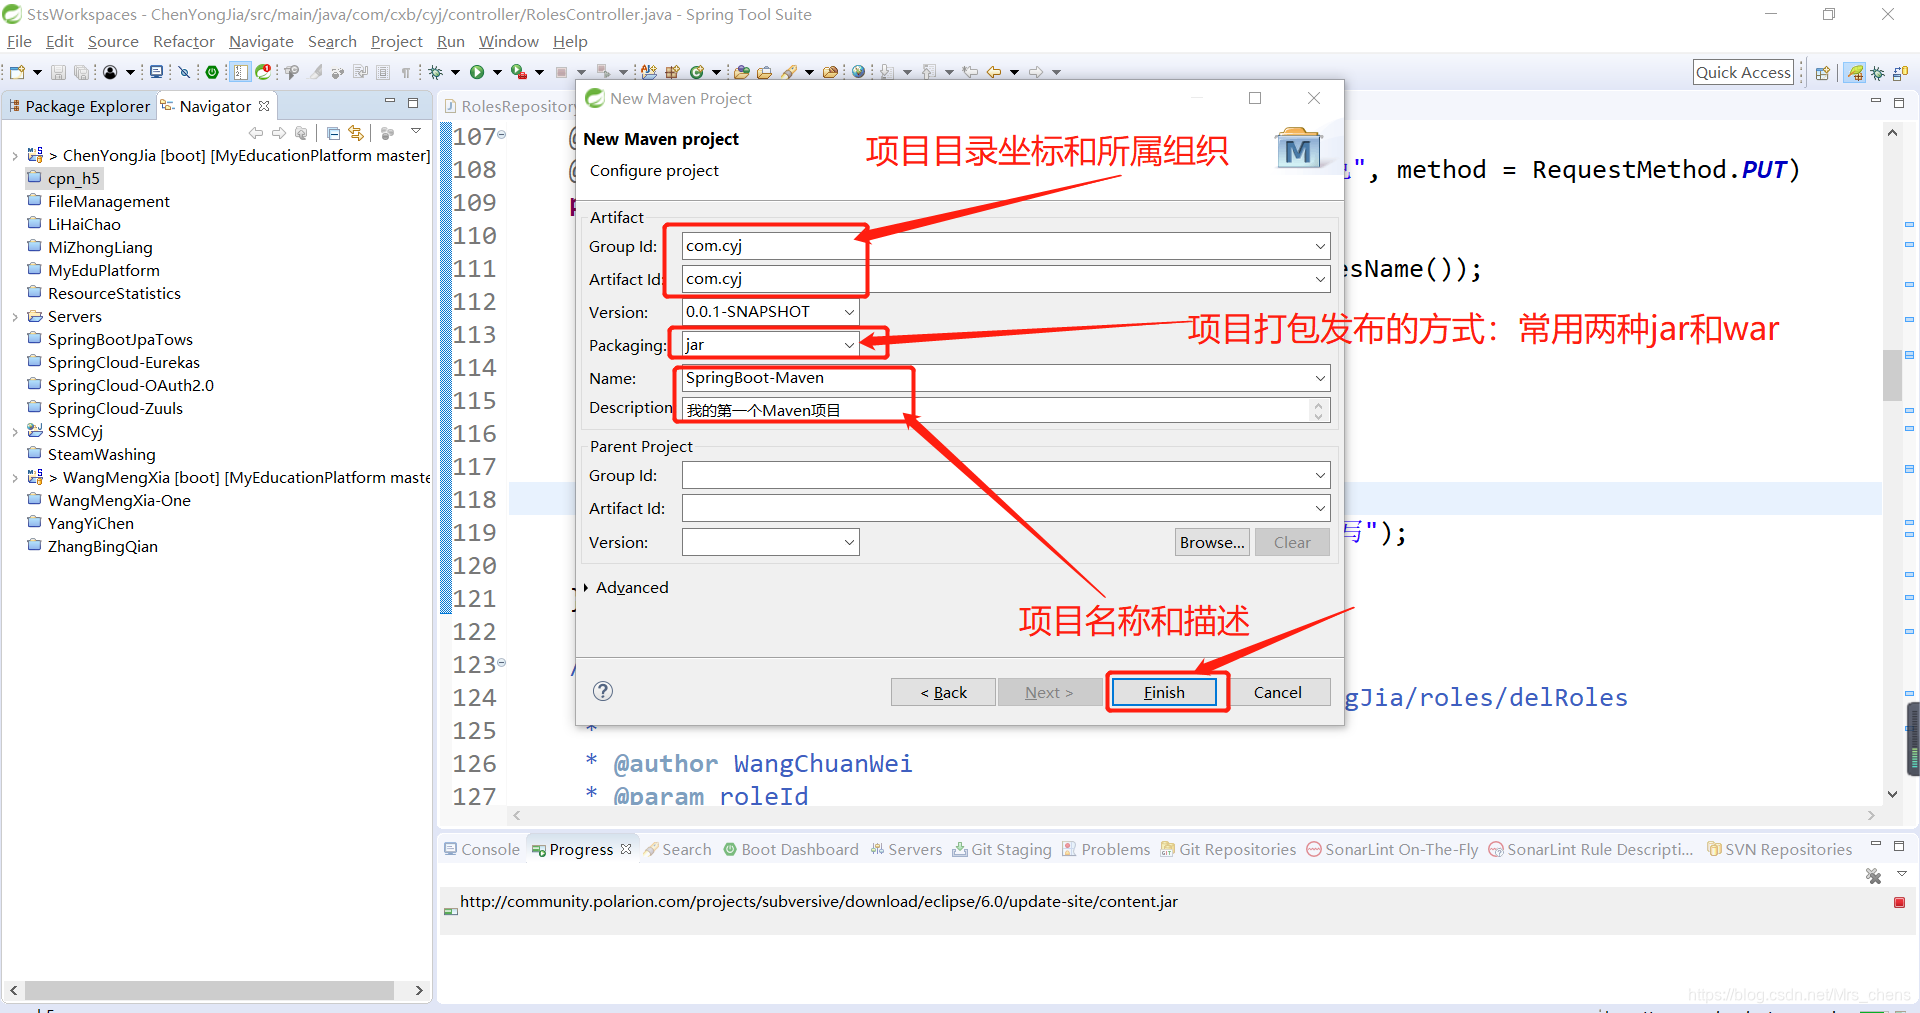The width and height of the screenshot is (1920, 1013).
Task: Switch to the Git Staging tab
Action: coord(1002,849)
